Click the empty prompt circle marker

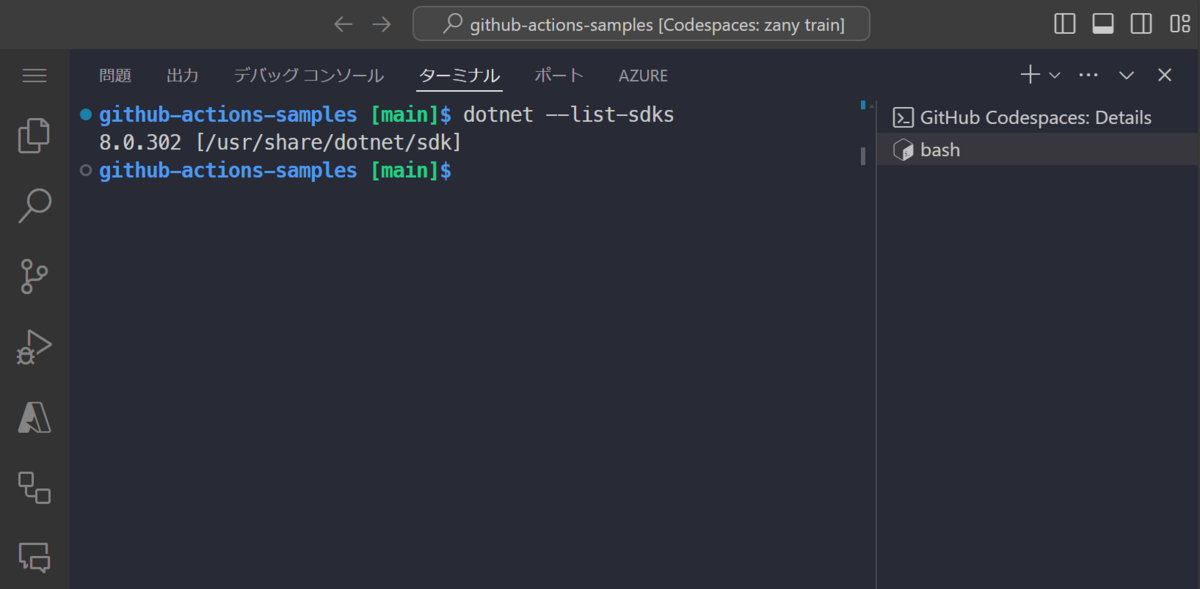(x=86, y=170)
